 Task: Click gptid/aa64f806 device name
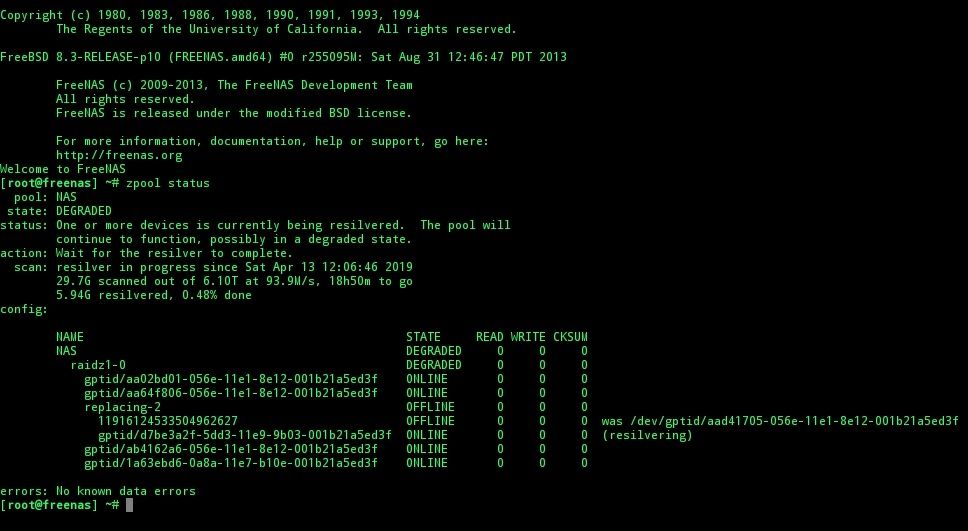pos(231,393)
